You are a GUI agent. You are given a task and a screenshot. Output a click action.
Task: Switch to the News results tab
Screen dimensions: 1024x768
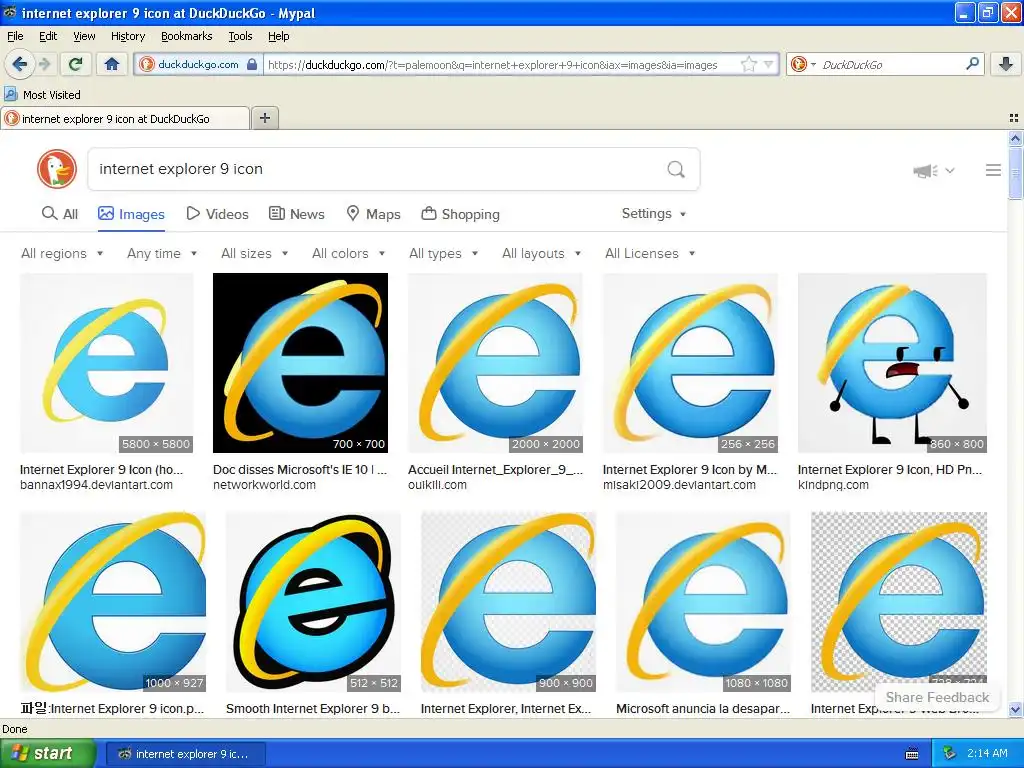pyautogui.click(x=296, y=214)
